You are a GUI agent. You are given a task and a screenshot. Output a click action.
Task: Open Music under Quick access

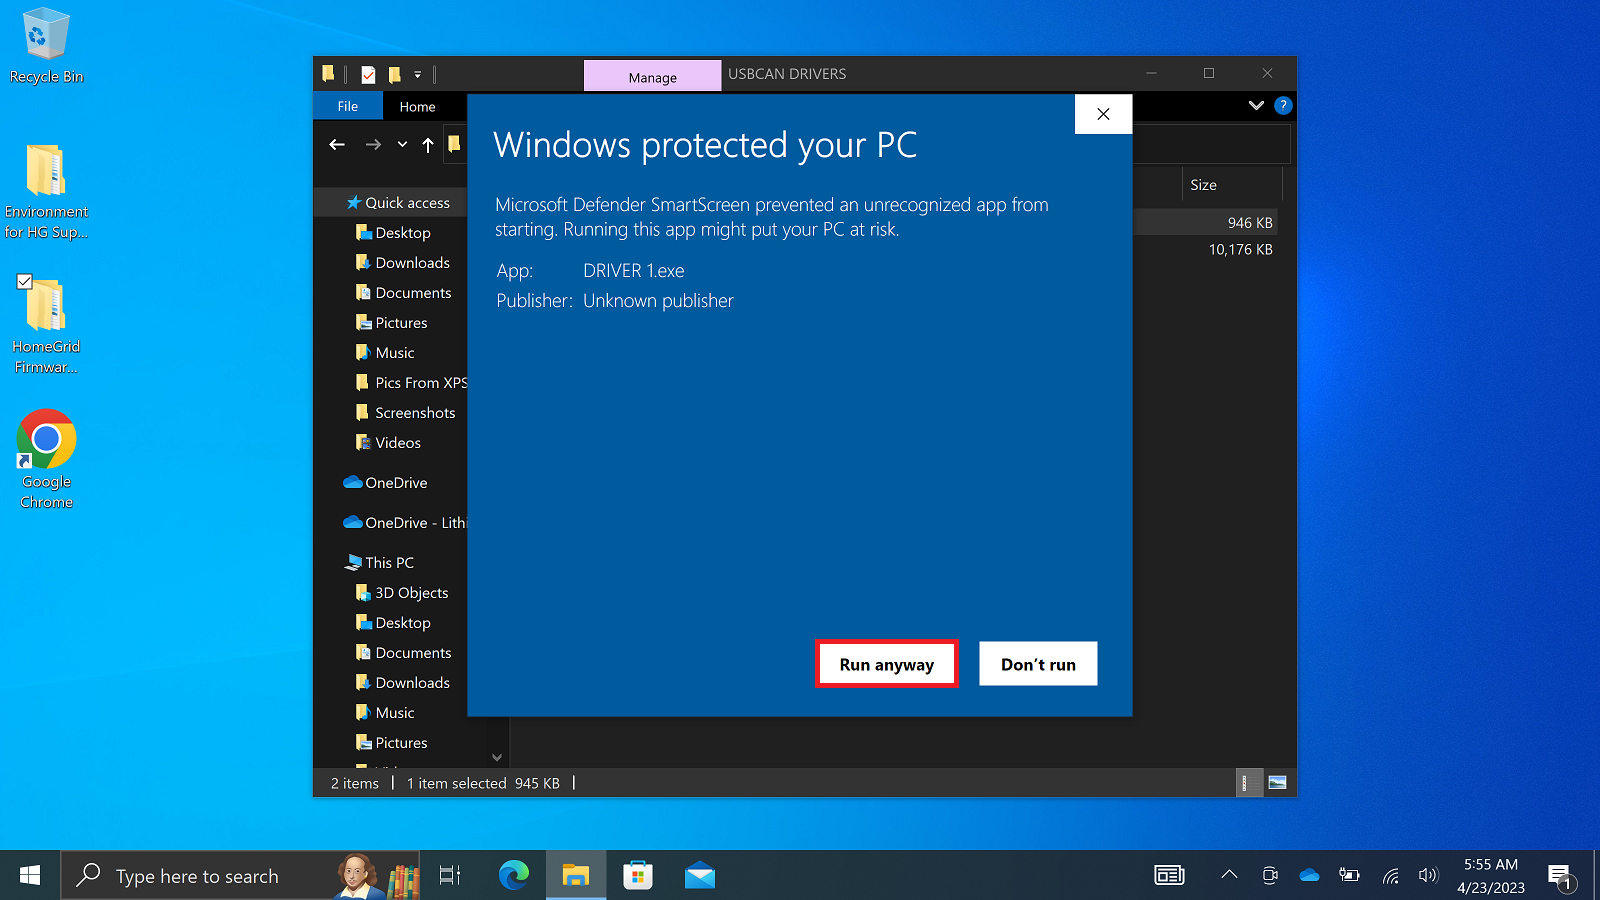click(385, 352)
